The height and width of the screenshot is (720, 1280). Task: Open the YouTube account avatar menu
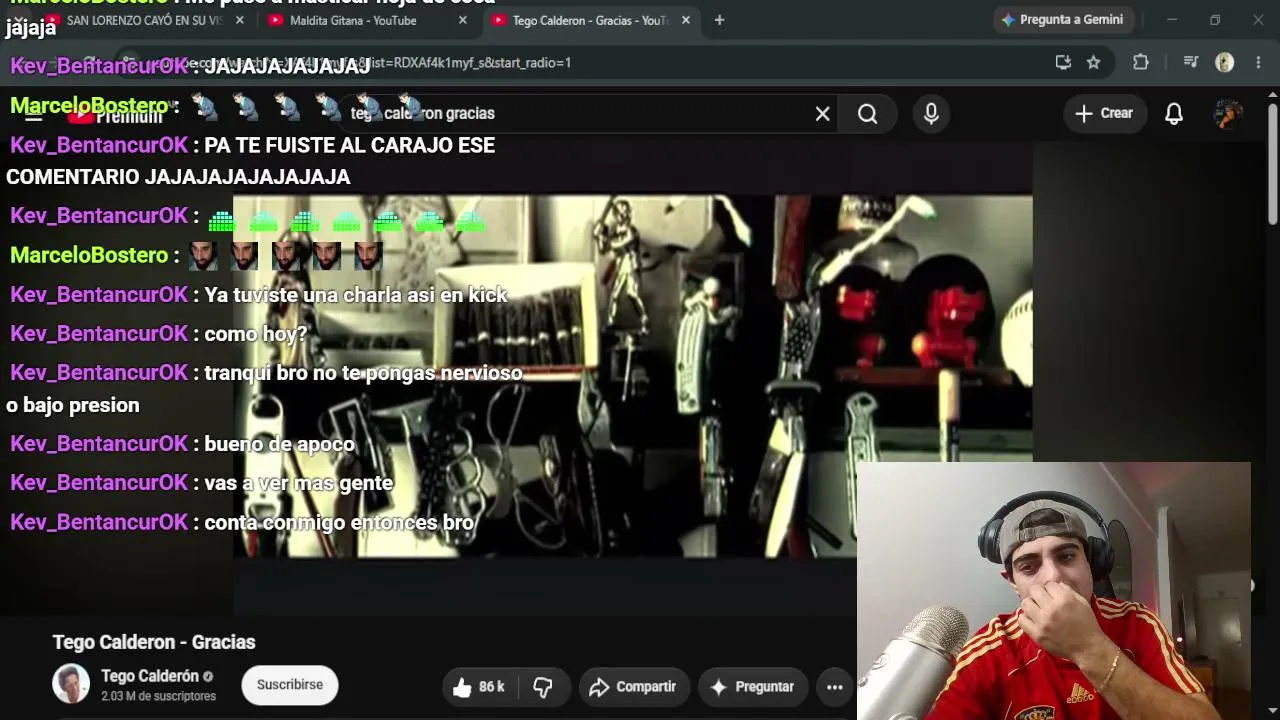[1228, 114]
